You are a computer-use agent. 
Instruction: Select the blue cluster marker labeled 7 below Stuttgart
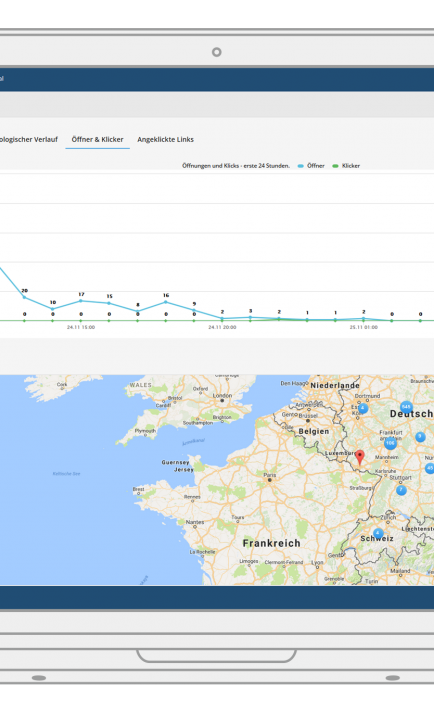point(401,490)
